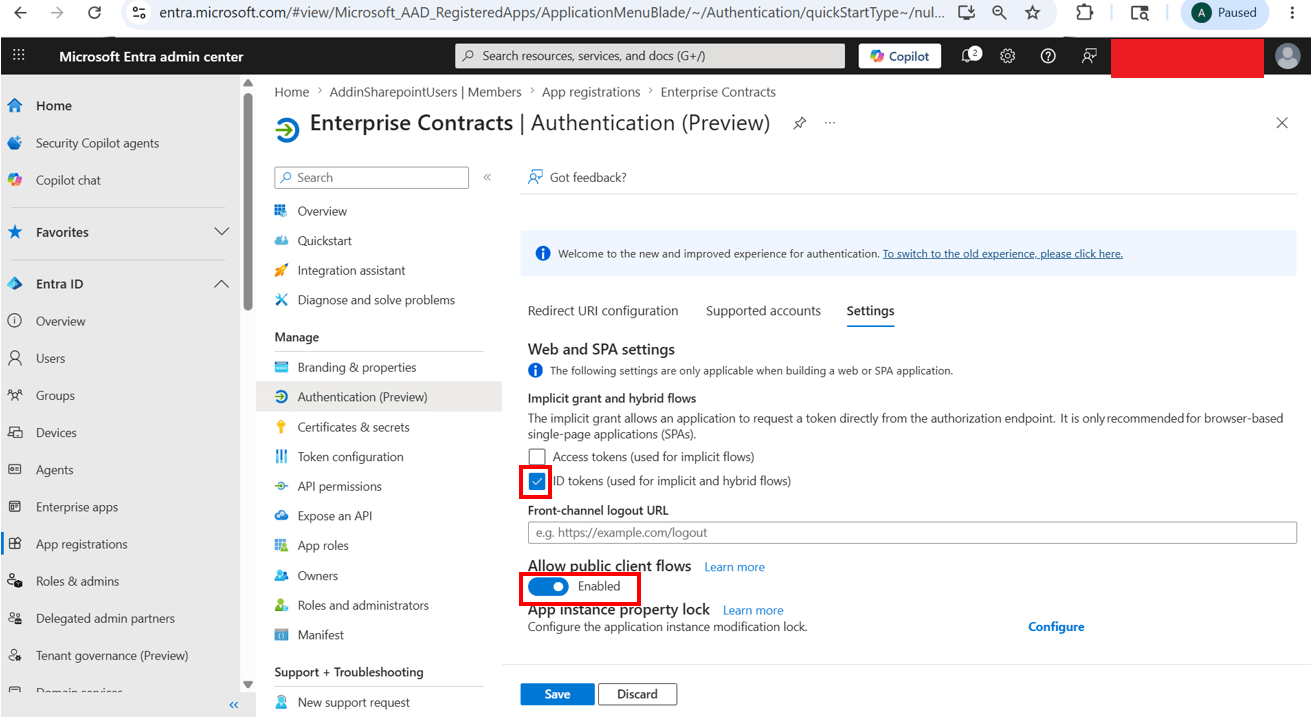Switch to Supported accounts tab
This screenshot has height=721, width=1311.
763,311
